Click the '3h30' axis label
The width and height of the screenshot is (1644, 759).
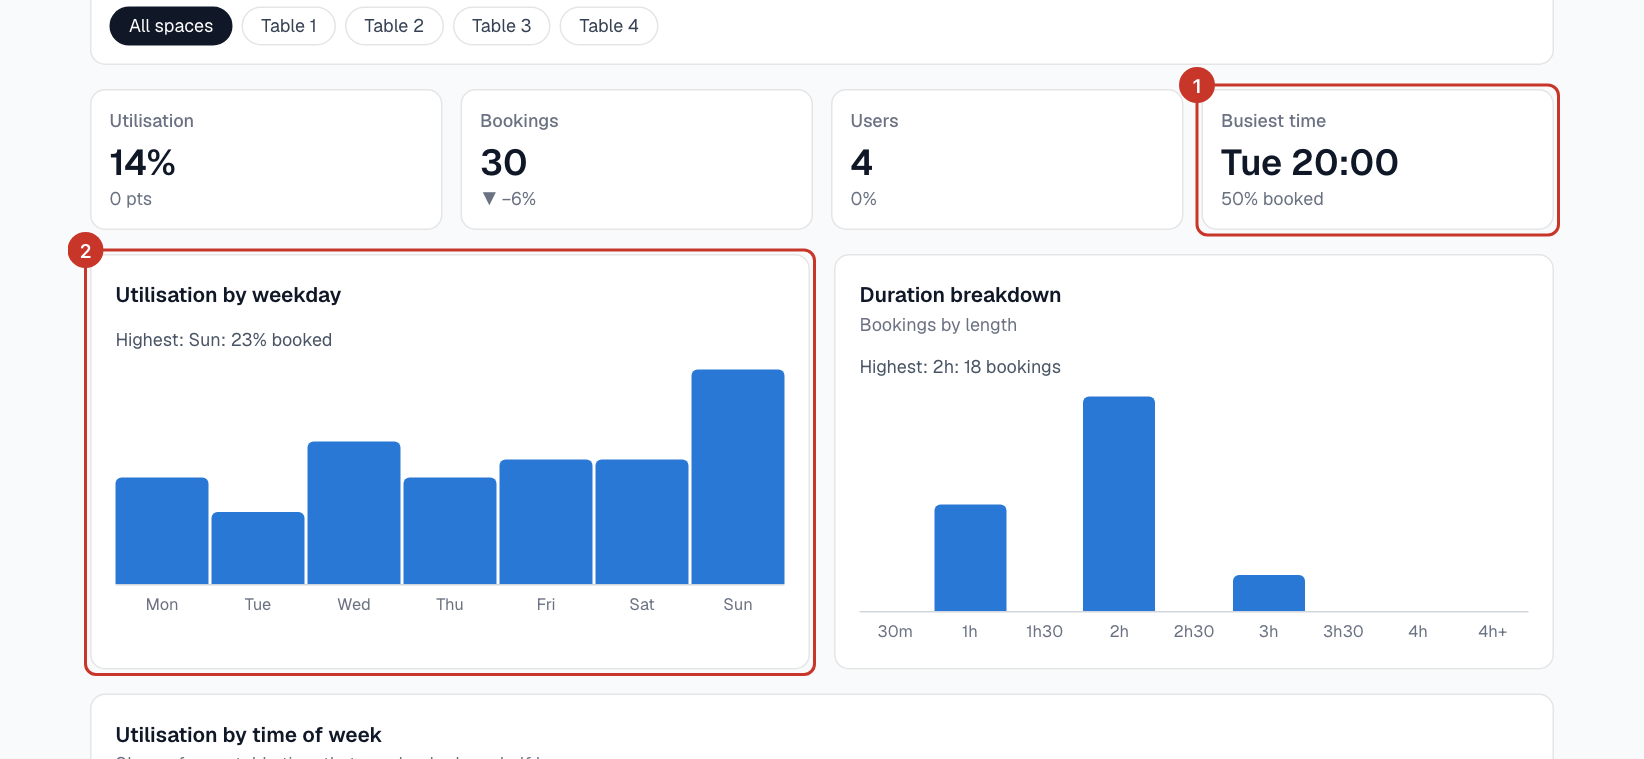click(x=1343, y=632)
